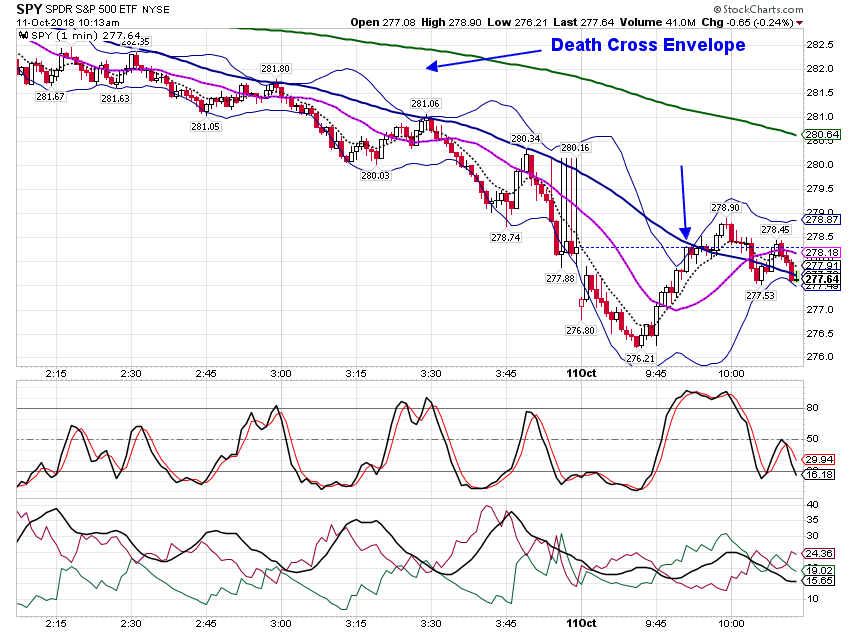The width and height of the screenshot is (850, 633).
Task: Click the 278.45 peak price label
Action: point(776,230)
